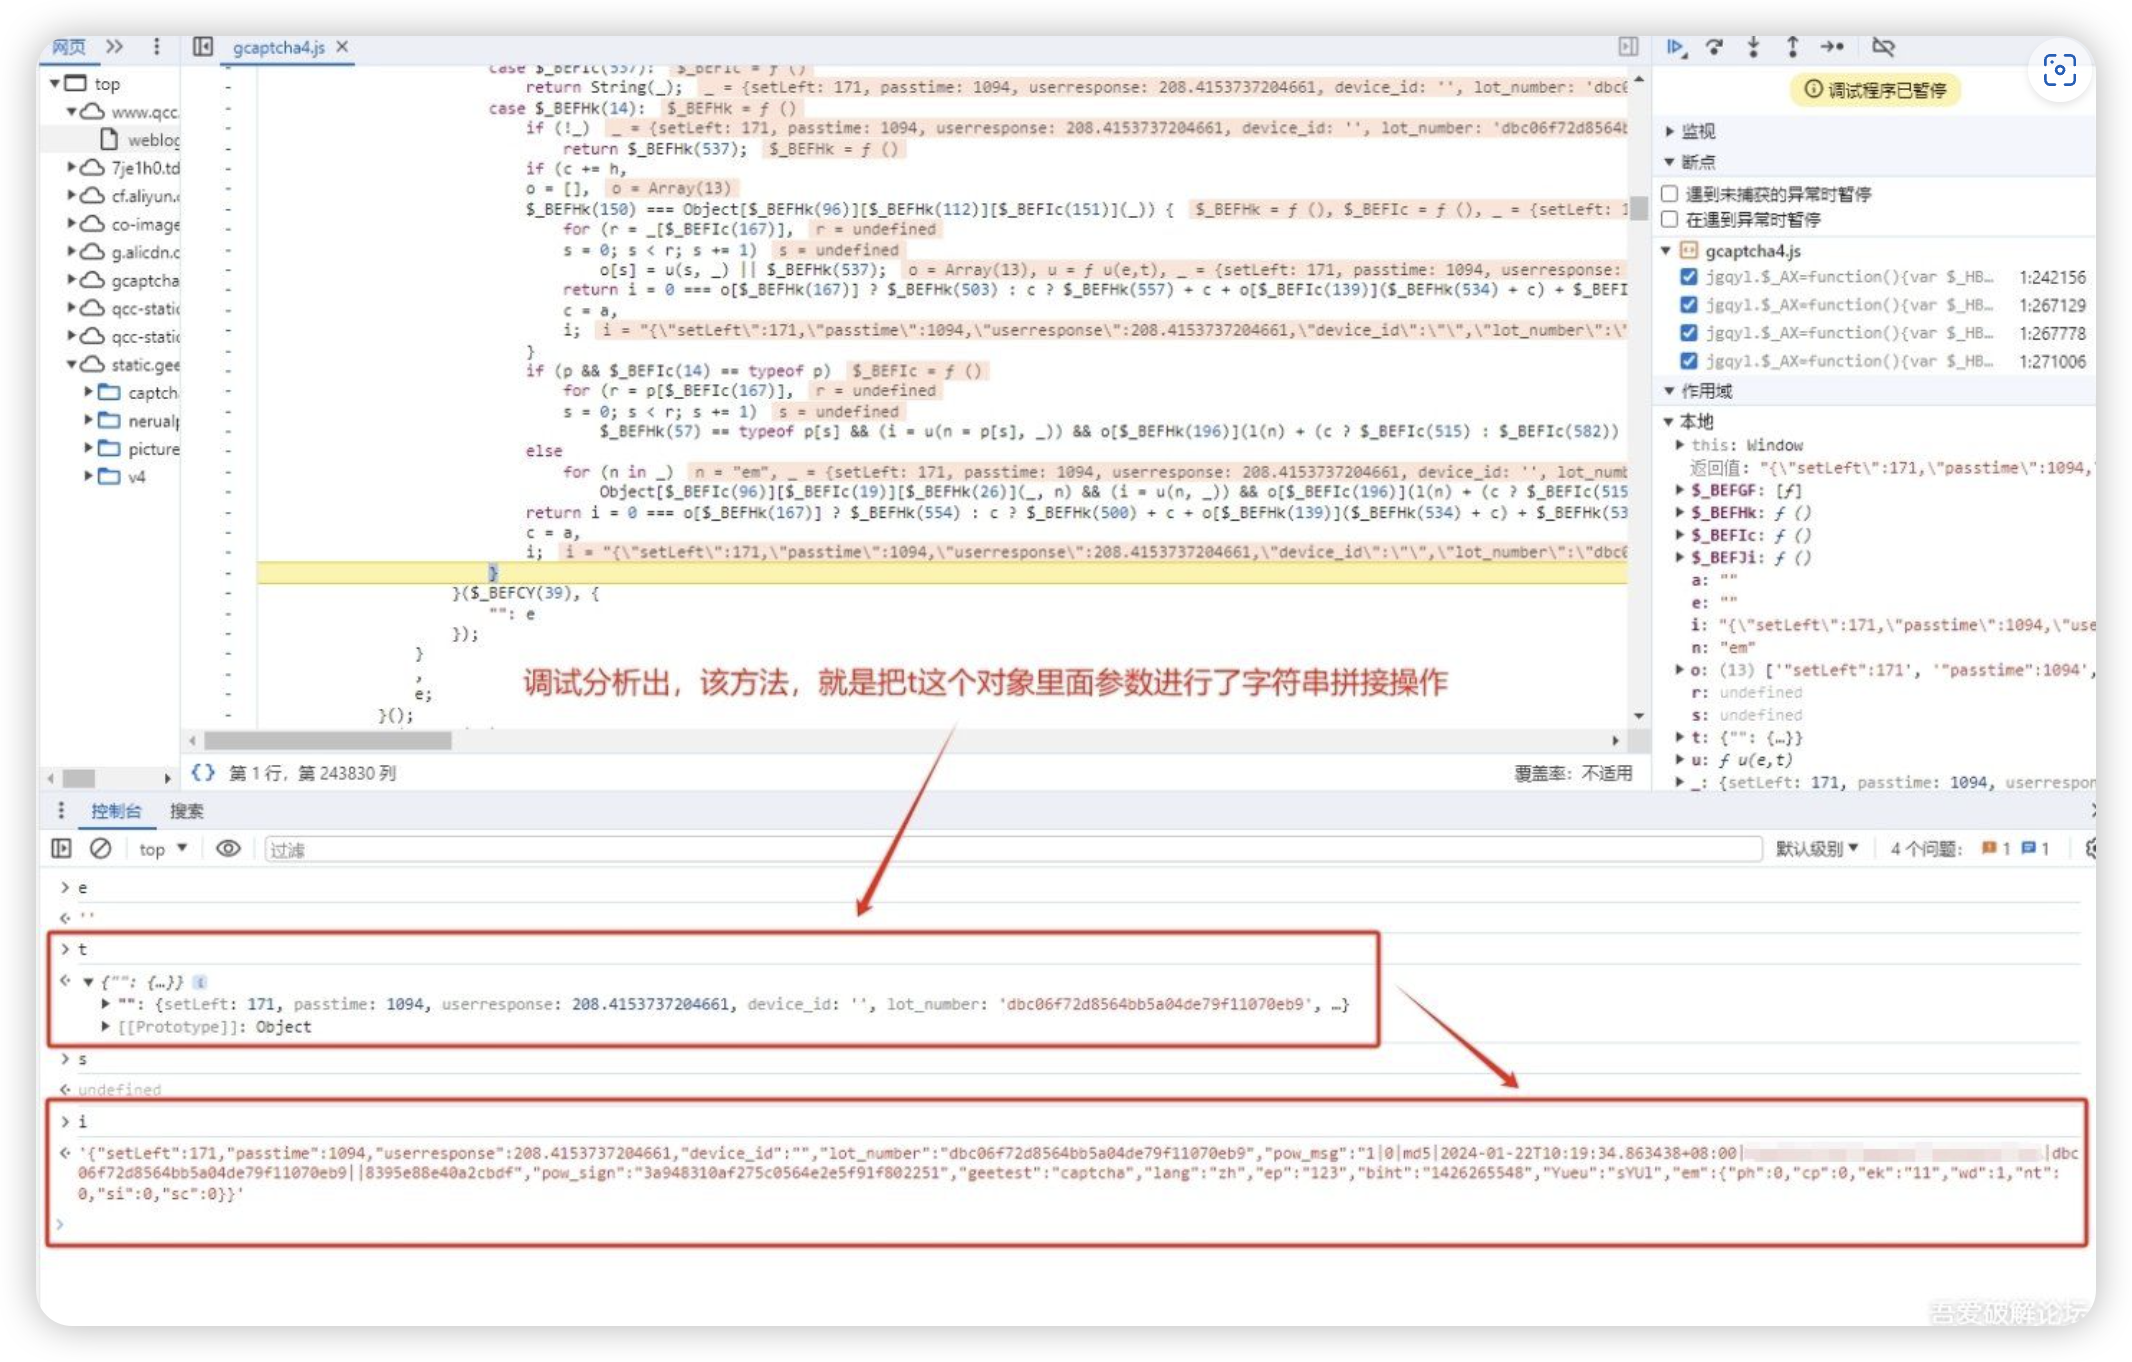Click the clear console icon

(x=100, y=849)
